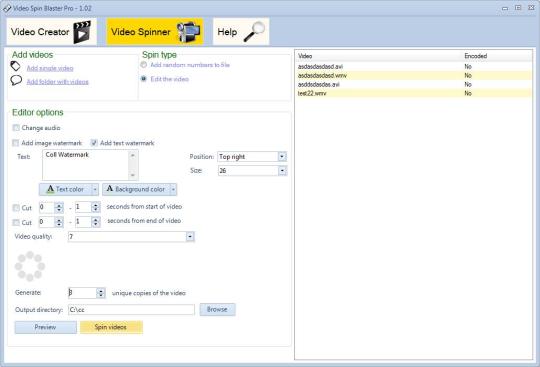Click the Preview button
Image resolution: width=540 pixels, height=367 pixels.
point(45,327)
